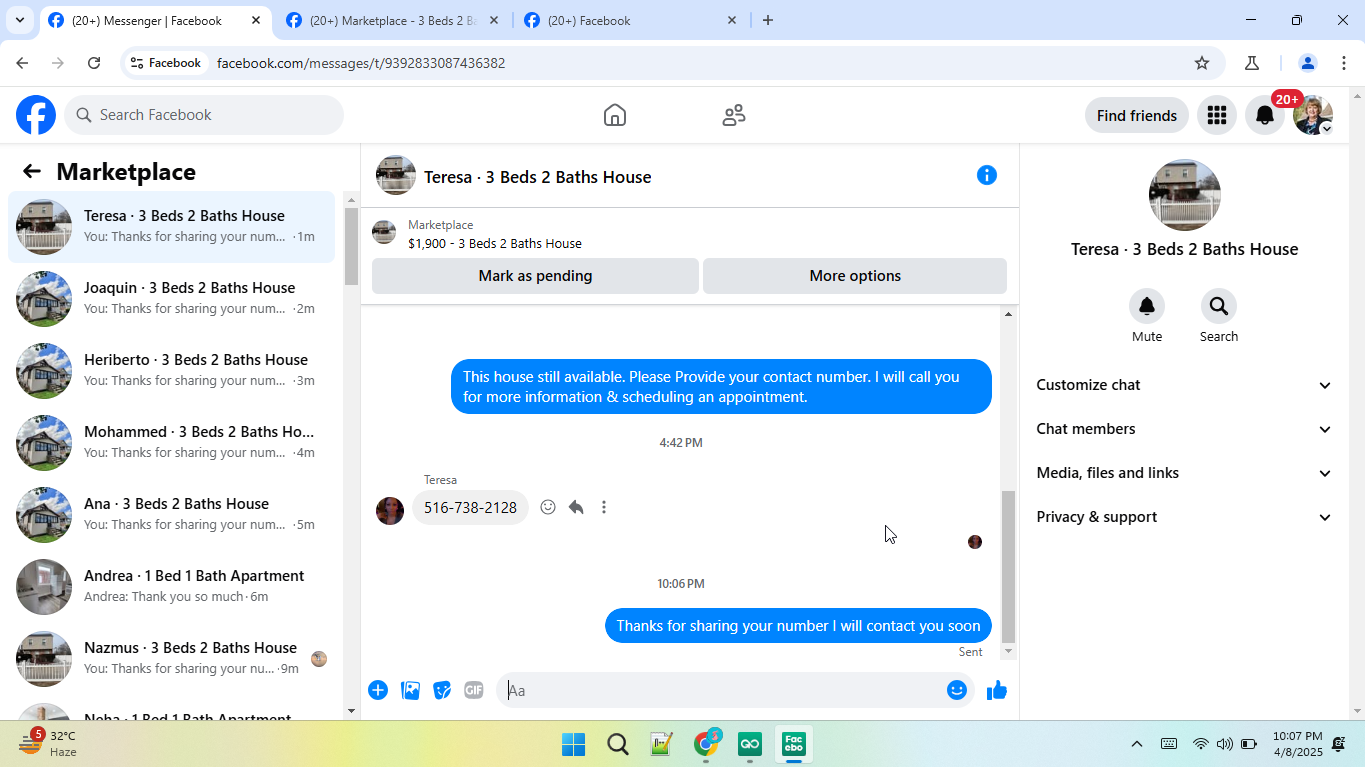Open Joaquin conversation

point(172,298)
